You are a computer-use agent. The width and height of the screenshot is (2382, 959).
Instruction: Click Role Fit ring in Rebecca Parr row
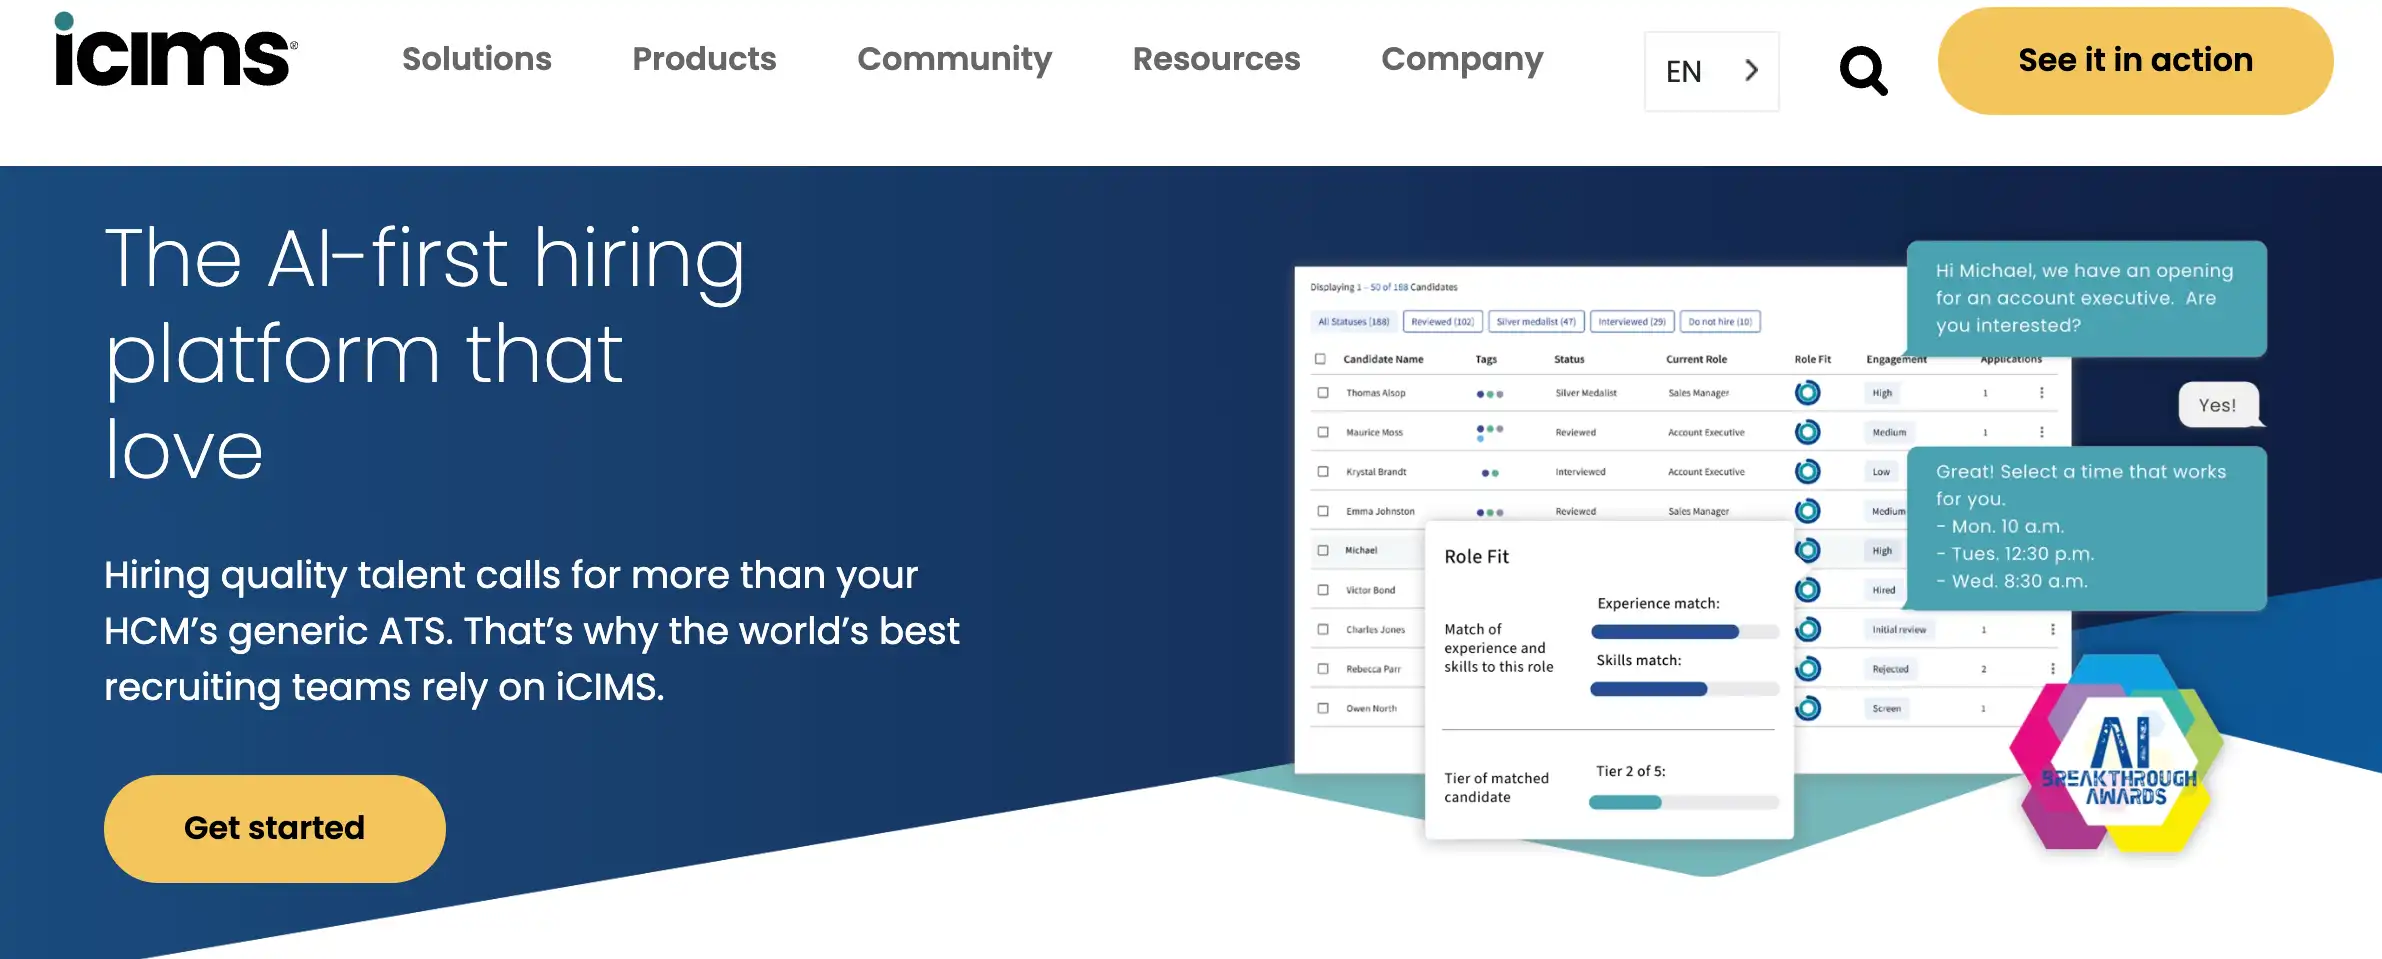point(1807,669)
